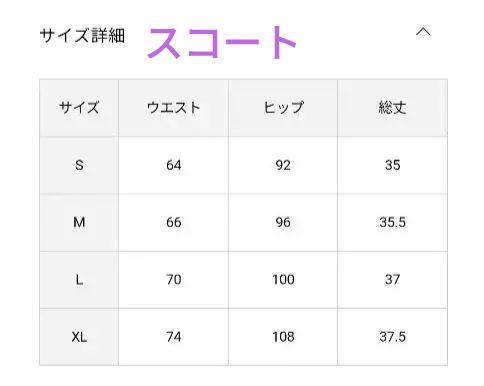Click the サイズ詳細 section title

(82, 35)
